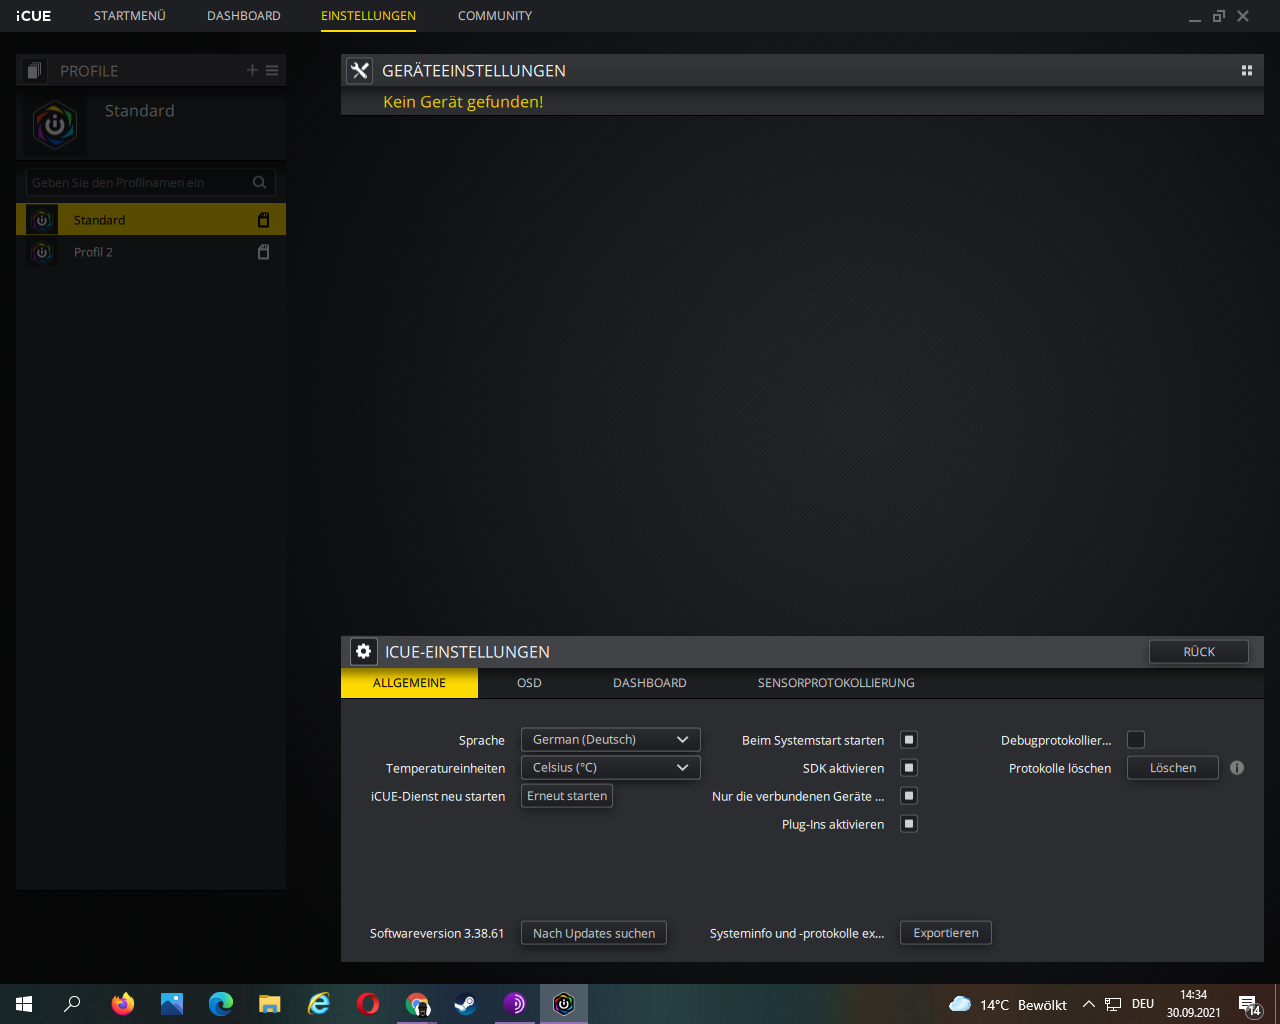Click the network tray icon

point(1113,1004)
